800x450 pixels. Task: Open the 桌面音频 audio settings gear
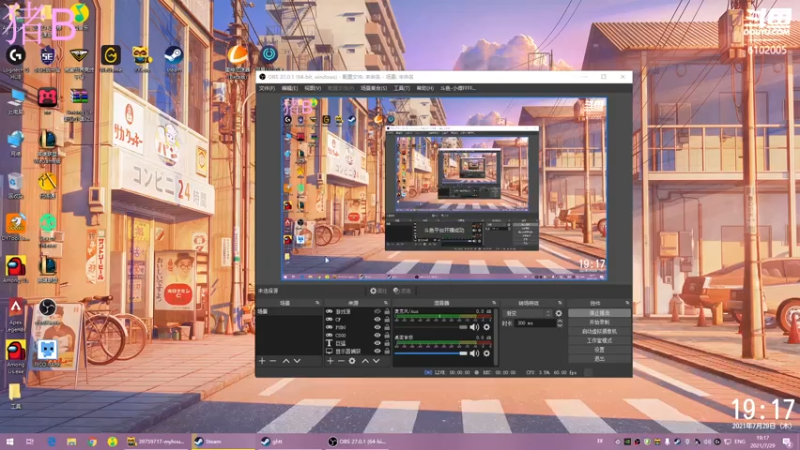coord(486,353)
